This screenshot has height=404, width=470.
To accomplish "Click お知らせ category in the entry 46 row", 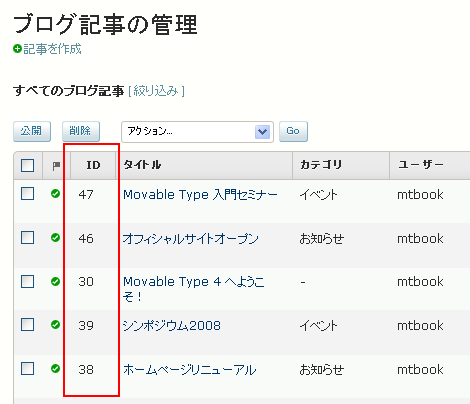I will tap(322, 239).
